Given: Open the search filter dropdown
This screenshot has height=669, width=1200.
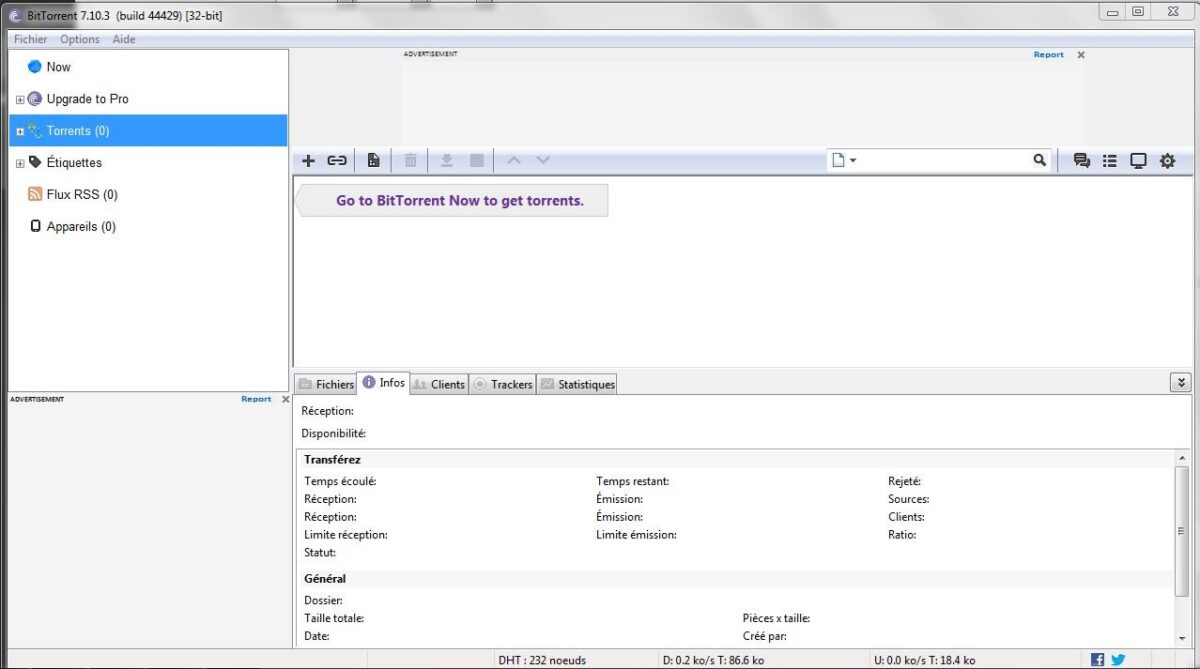Looking at the screenshot, I should coord(851,160).
